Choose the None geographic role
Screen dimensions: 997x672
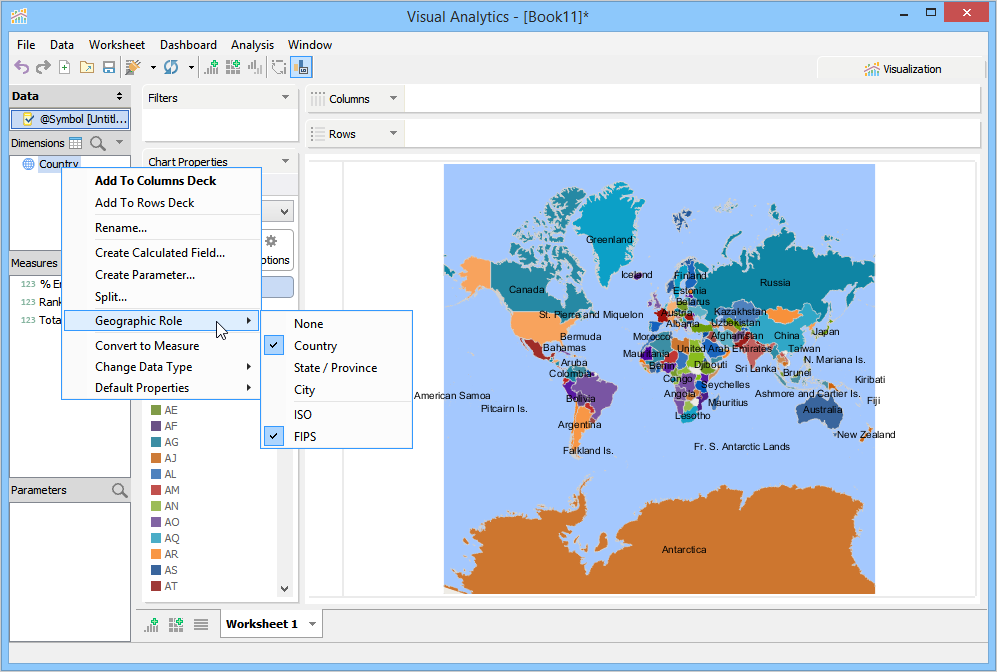coord(337,324)
